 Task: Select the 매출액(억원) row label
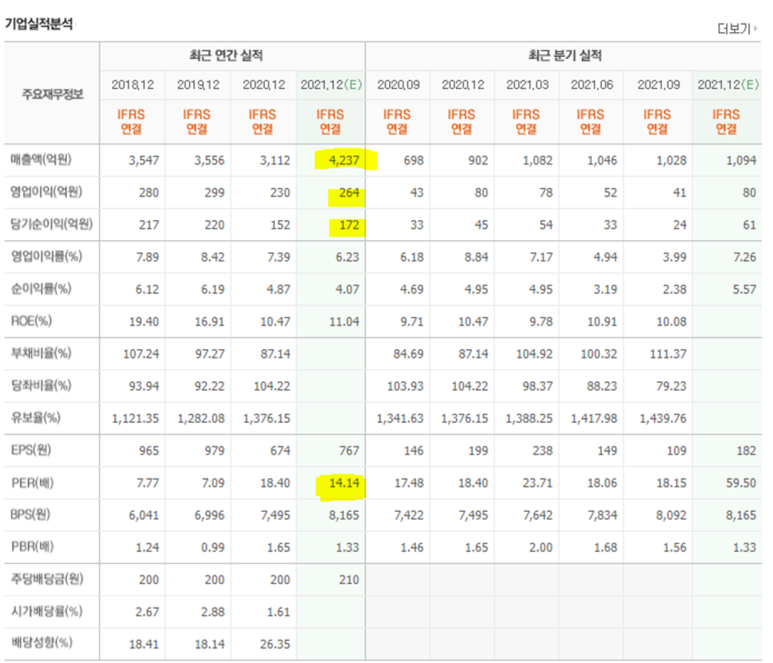[41, 159]
